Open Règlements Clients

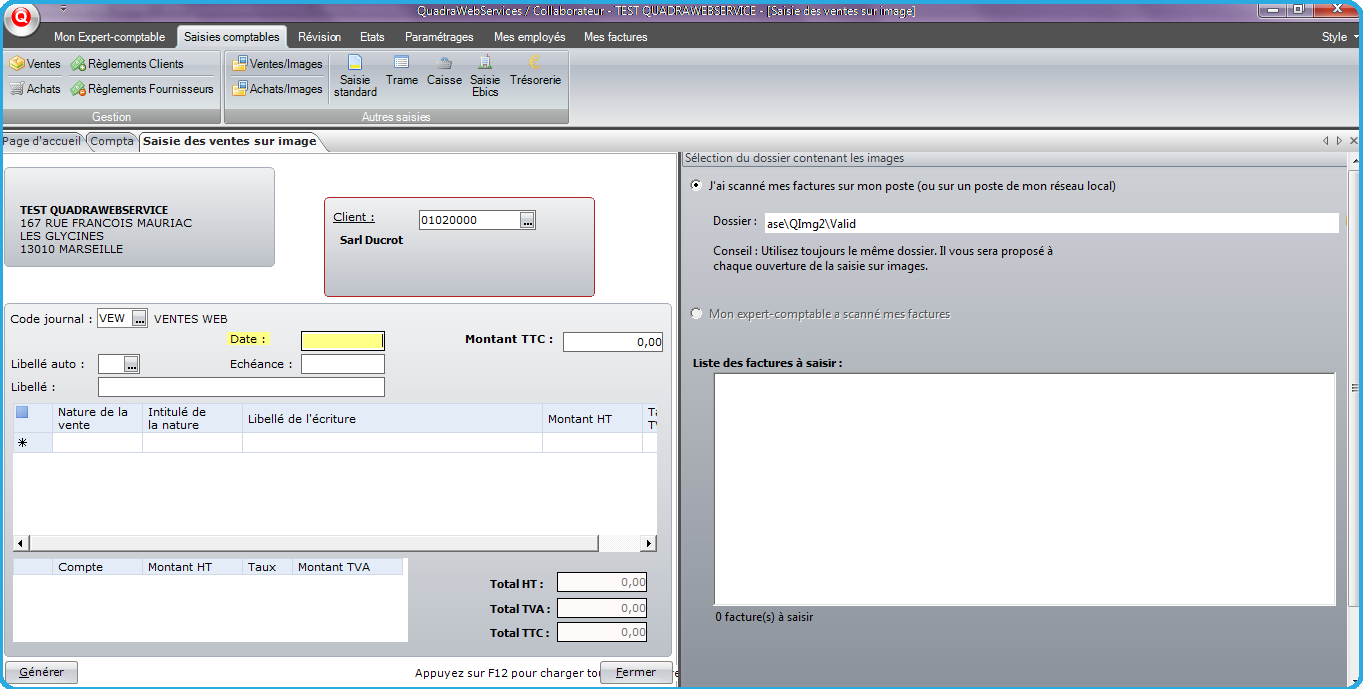(127, 64)
